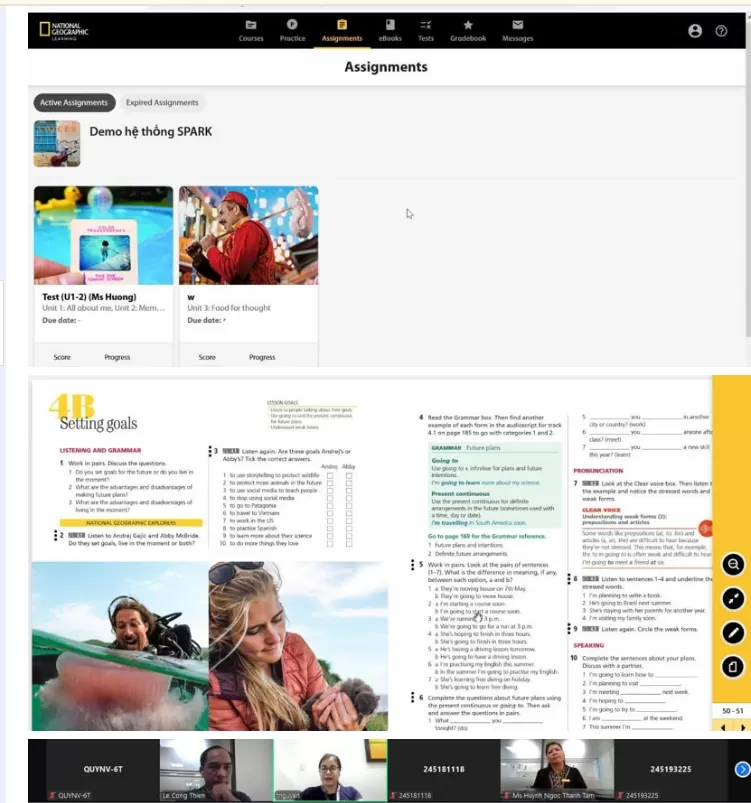Click the user profile account icon

695,31
